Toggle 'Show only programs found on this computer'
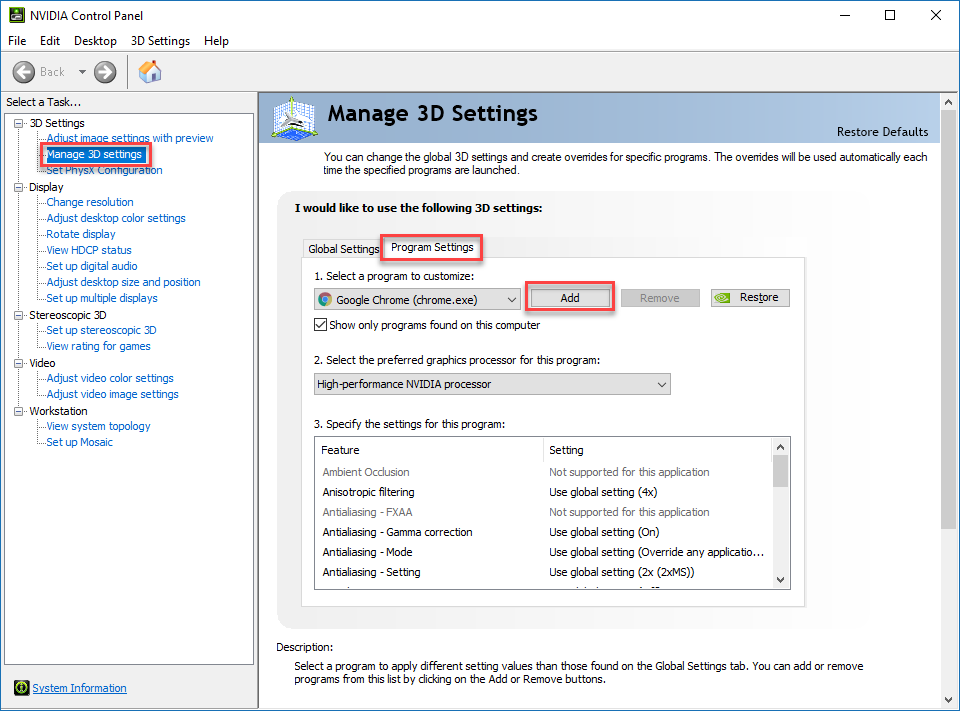Viewport: 960px width, 711px height. [x=320, y=325]
